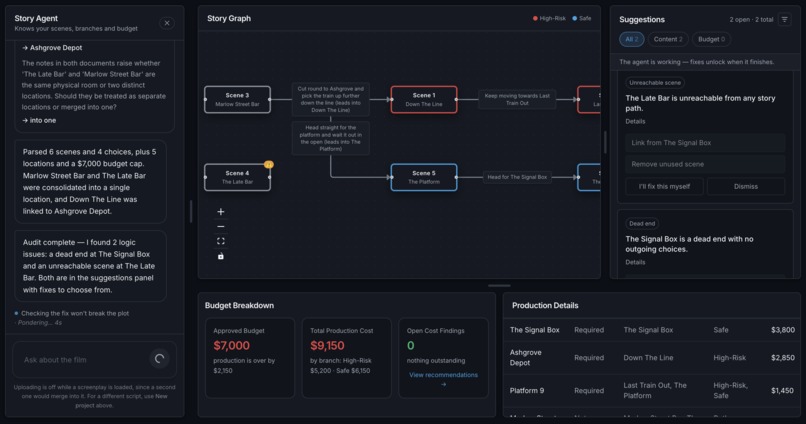
Task: Open the suggestions filter icon
Action: click(x=784, y=20)
